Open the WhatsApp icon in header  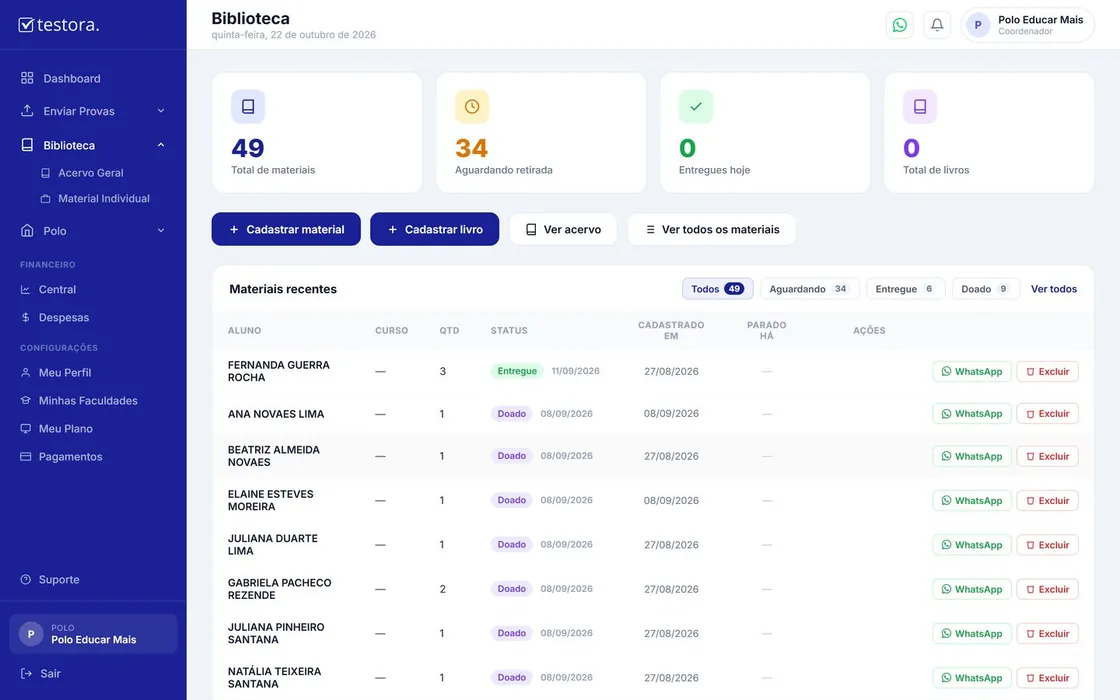[x=899, y=25]
